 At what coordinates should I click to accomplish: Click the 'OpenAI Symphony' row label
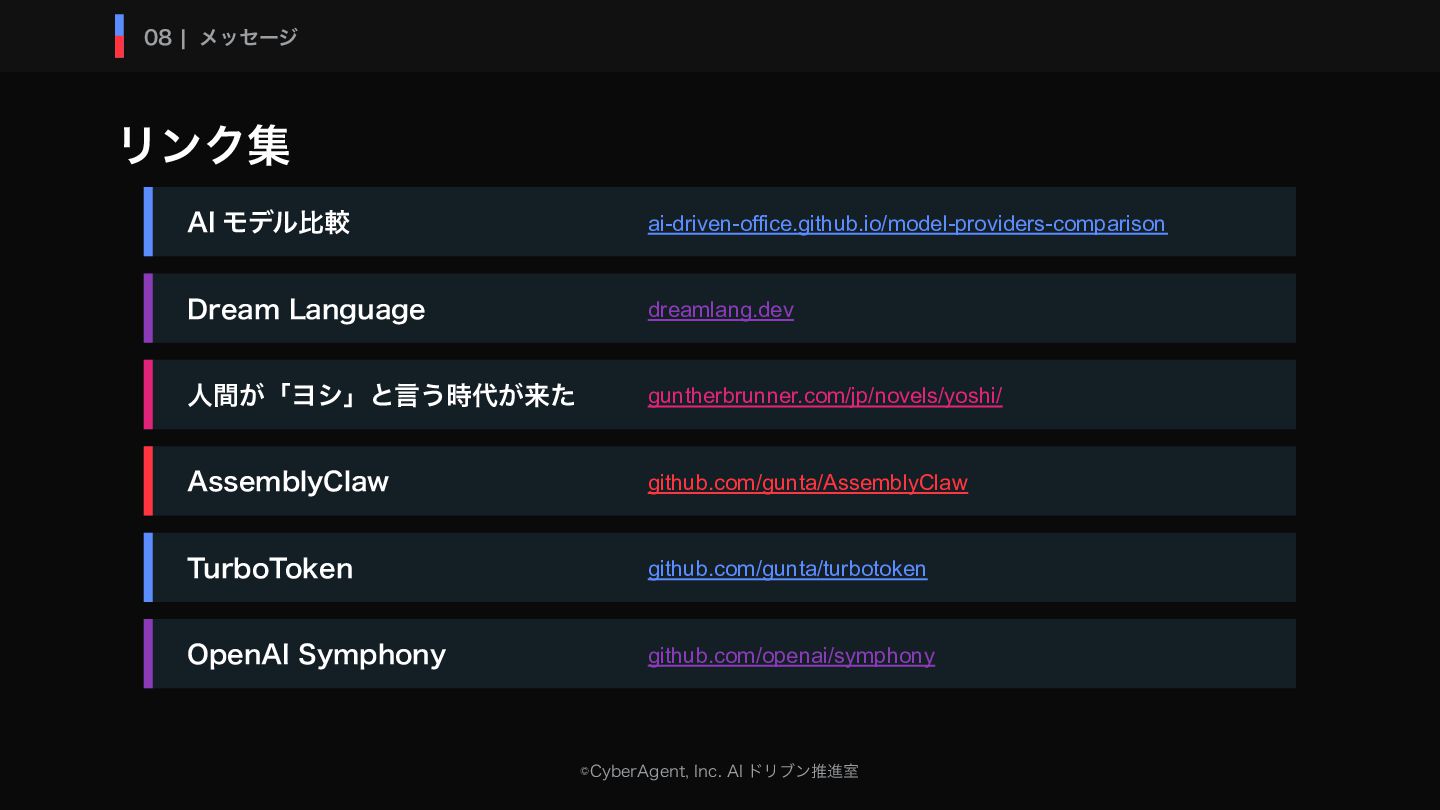pos(316,654)
